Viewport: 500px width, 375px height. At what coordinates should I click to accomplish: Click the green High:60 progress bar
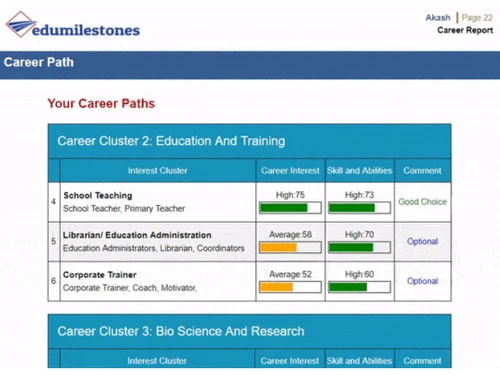click(359, 287)
